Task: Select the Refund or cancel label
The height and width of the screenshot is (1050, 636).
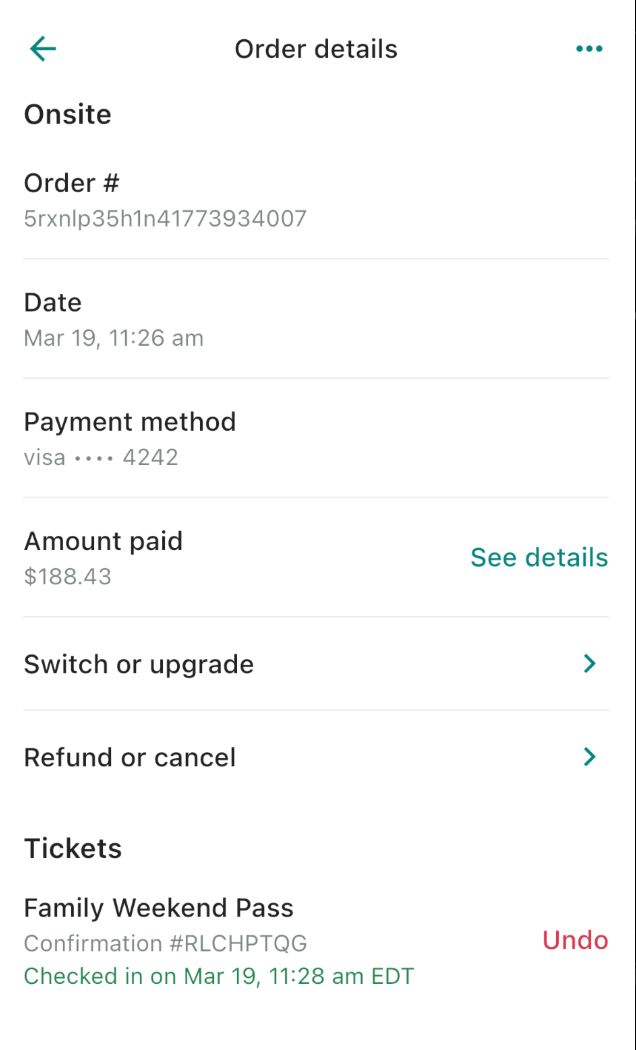Action: pos(130,757)
